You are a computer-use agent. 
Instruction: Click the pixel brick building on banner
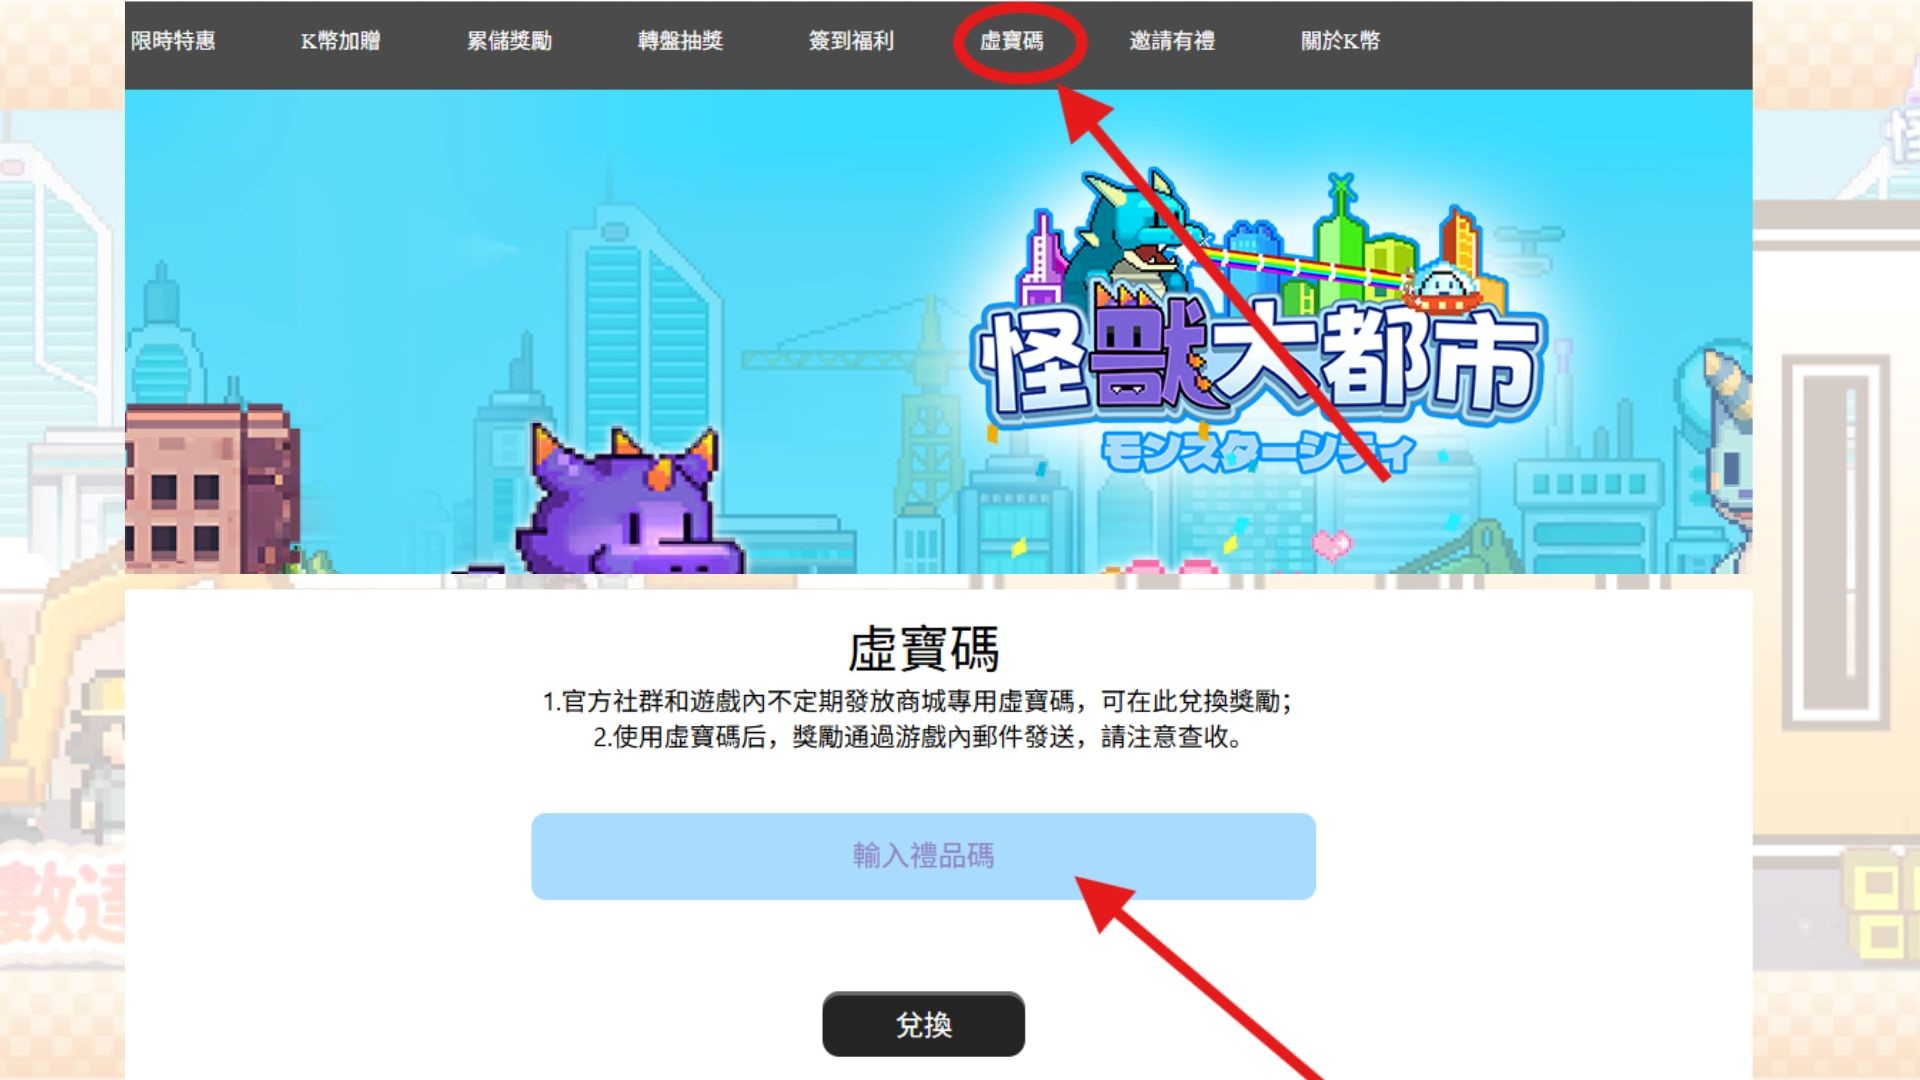[212, 489]
